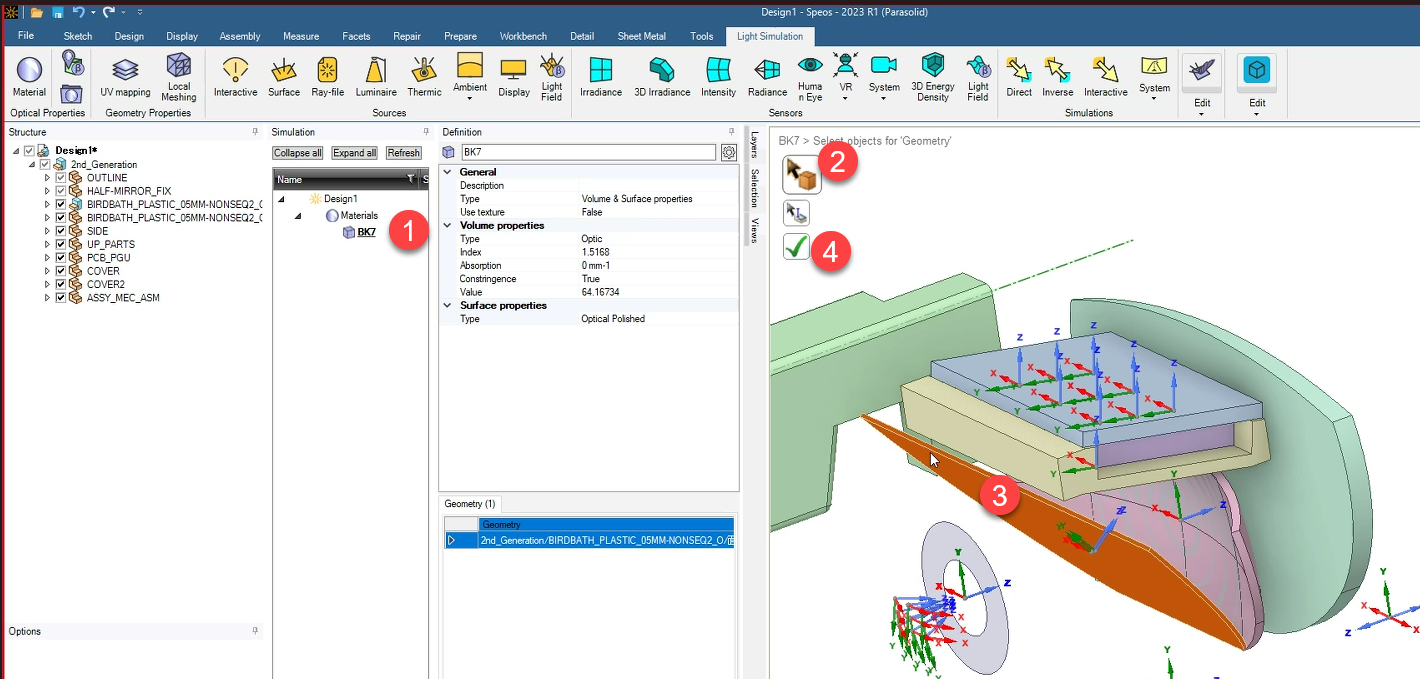Open the Sketch ribbon tab

click(x=78, y=36)
